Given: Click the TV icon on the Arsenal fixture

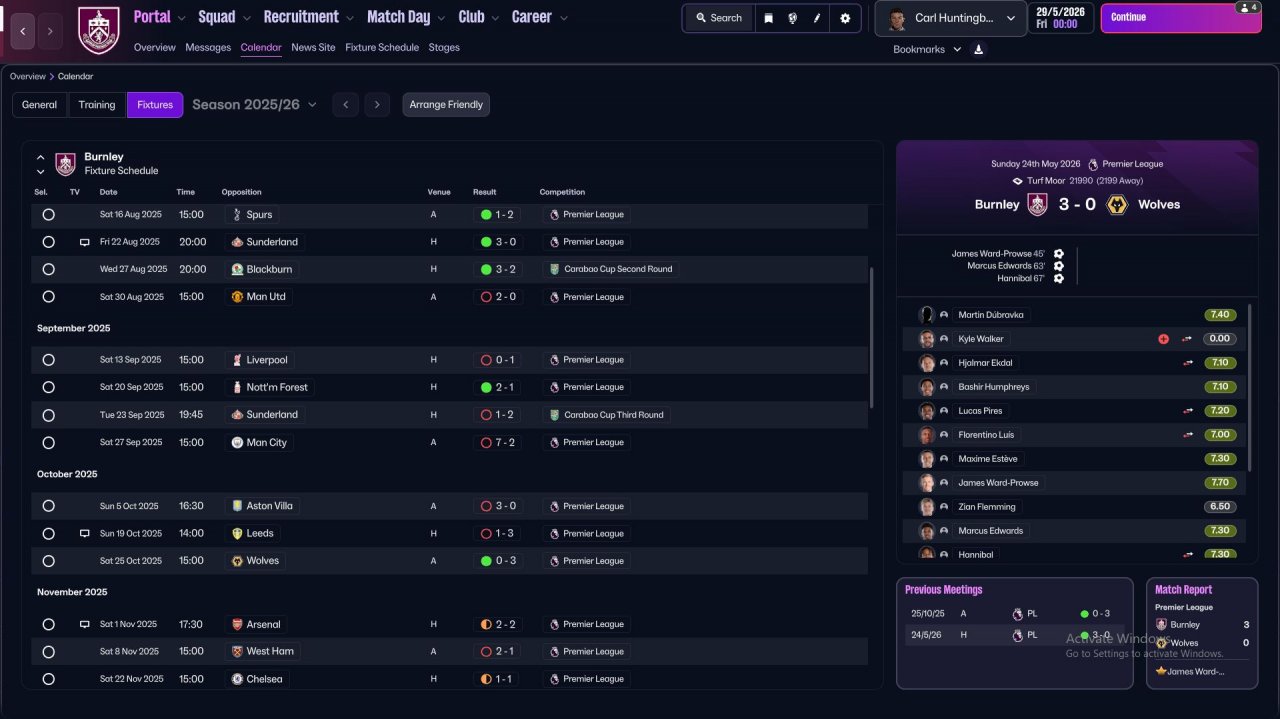Looking at the screenshot, I should (x=85, y=624).
